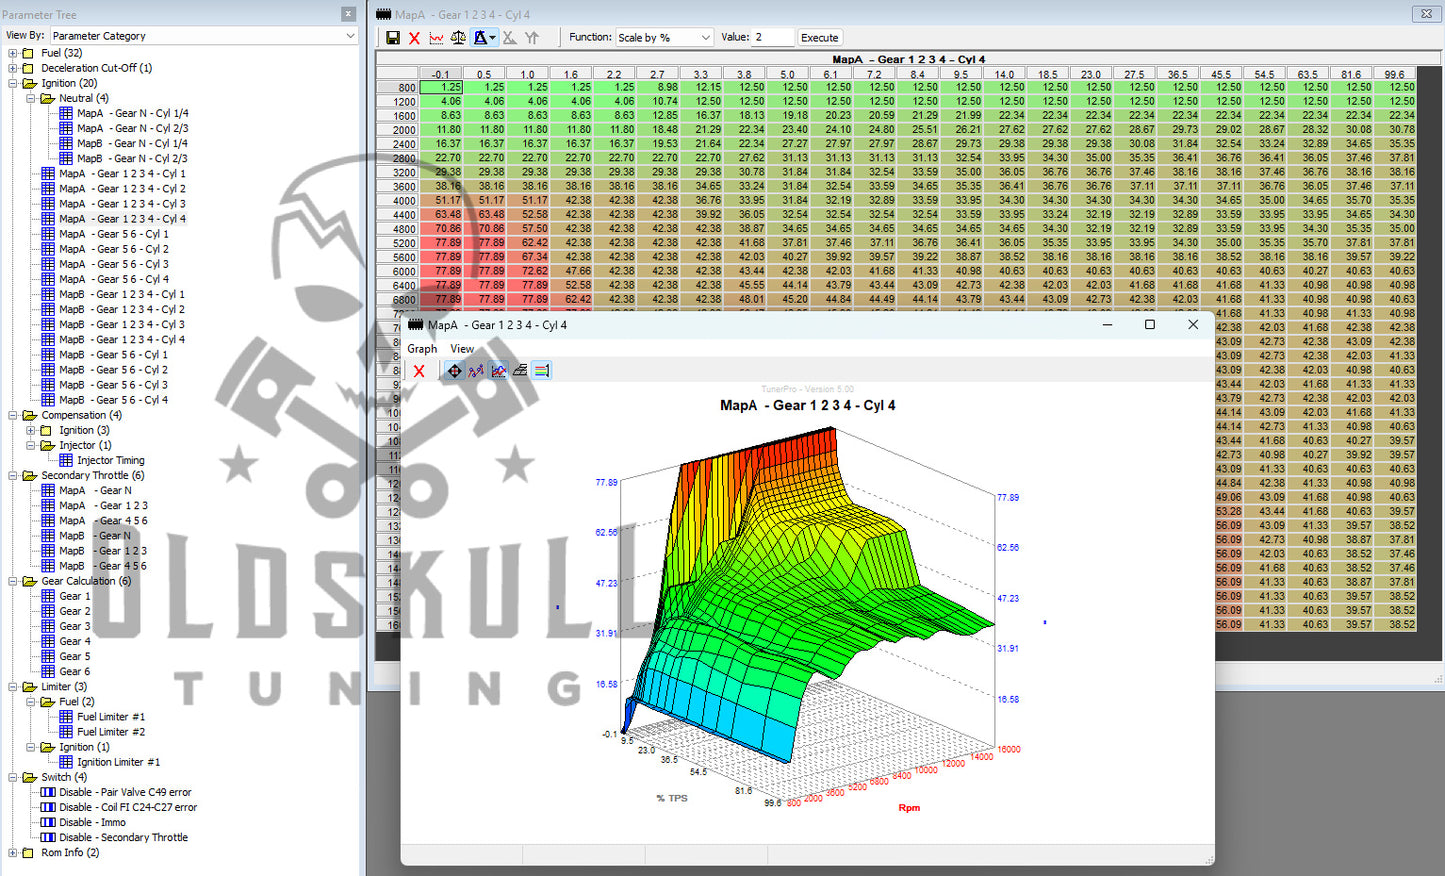Close the Parameter Tree panel

click(x=348, y=14)
